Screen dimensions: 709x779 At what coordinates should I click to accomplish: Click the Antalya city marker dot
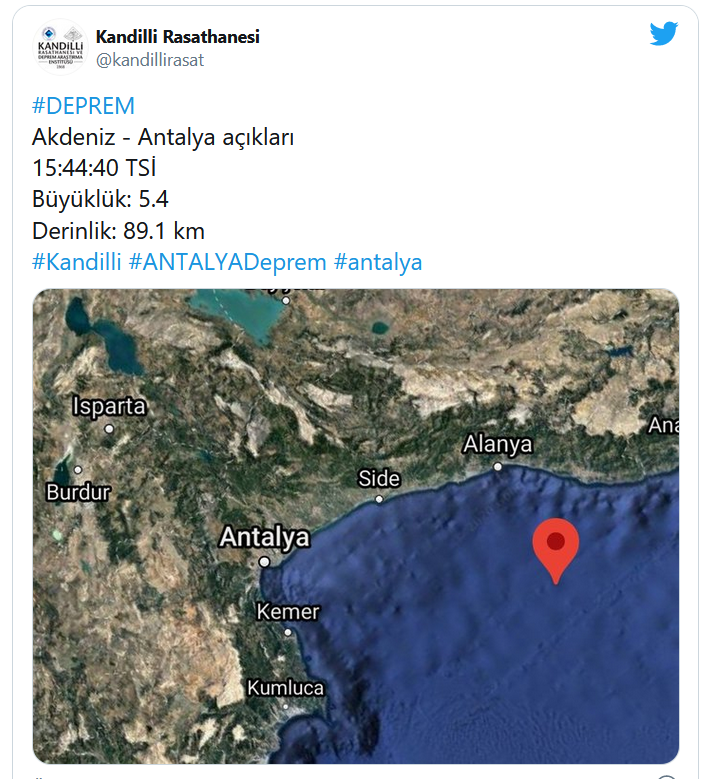tap(265, 562)
